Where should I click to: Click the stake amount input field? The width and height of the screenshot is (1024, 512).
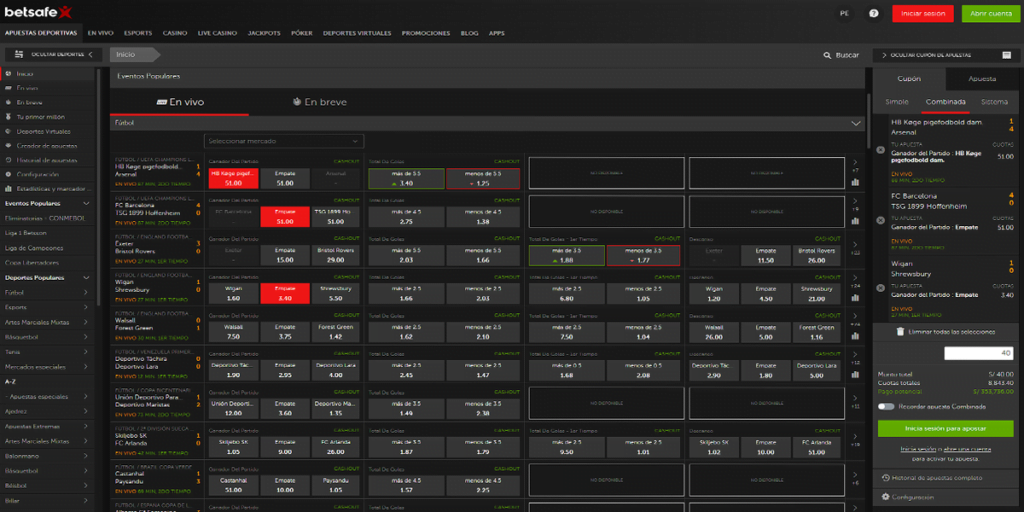(979, 353)
